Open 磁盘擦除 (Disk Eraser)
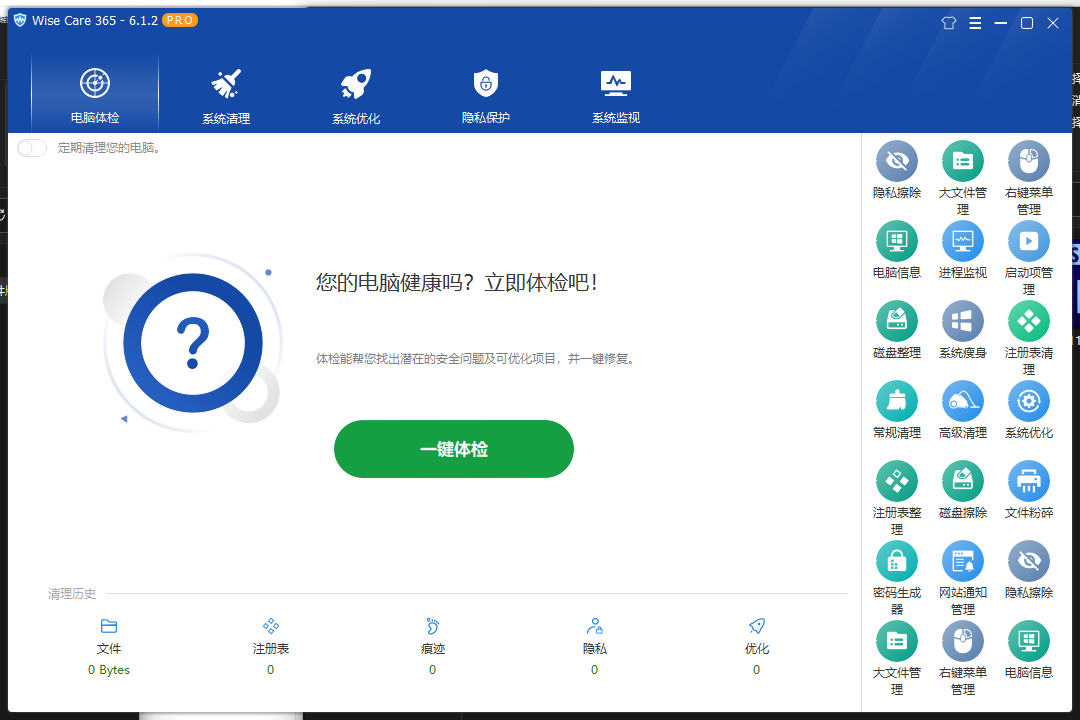 [963, 481]
